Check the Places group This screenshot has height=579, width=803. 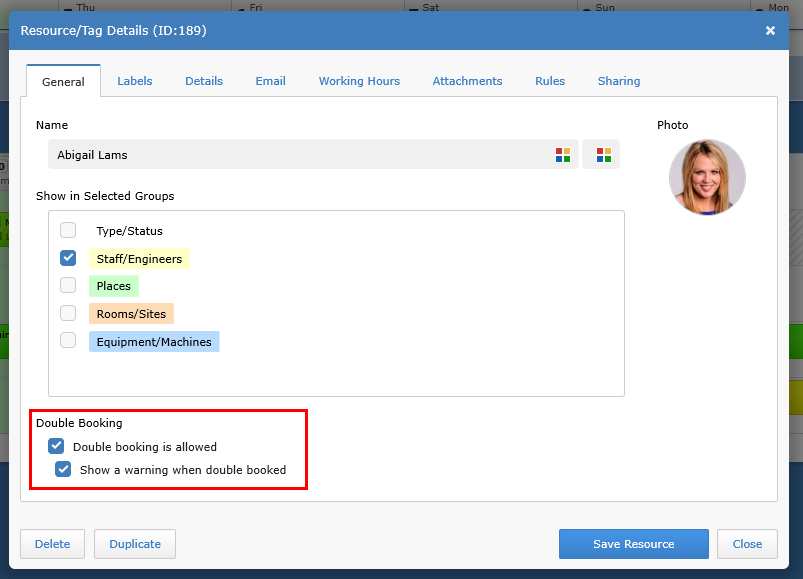68,285
